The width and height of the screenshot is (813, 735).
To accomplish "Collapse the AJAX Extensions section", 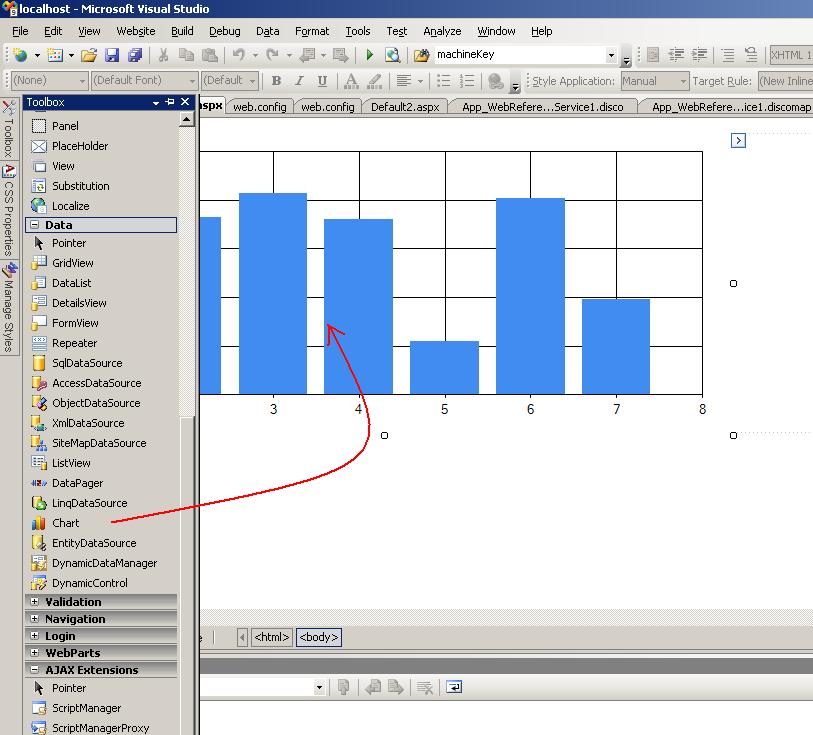I will pyautogui.click(x=35, y=670).
